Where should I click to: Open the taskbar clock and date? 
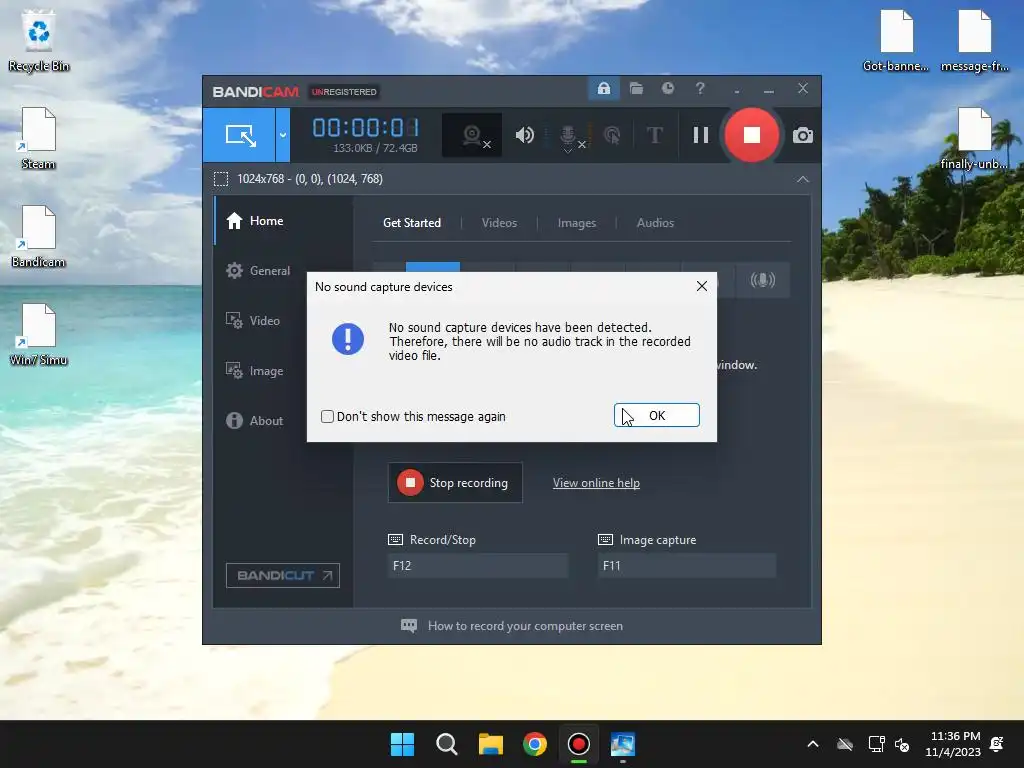(953, 744)
